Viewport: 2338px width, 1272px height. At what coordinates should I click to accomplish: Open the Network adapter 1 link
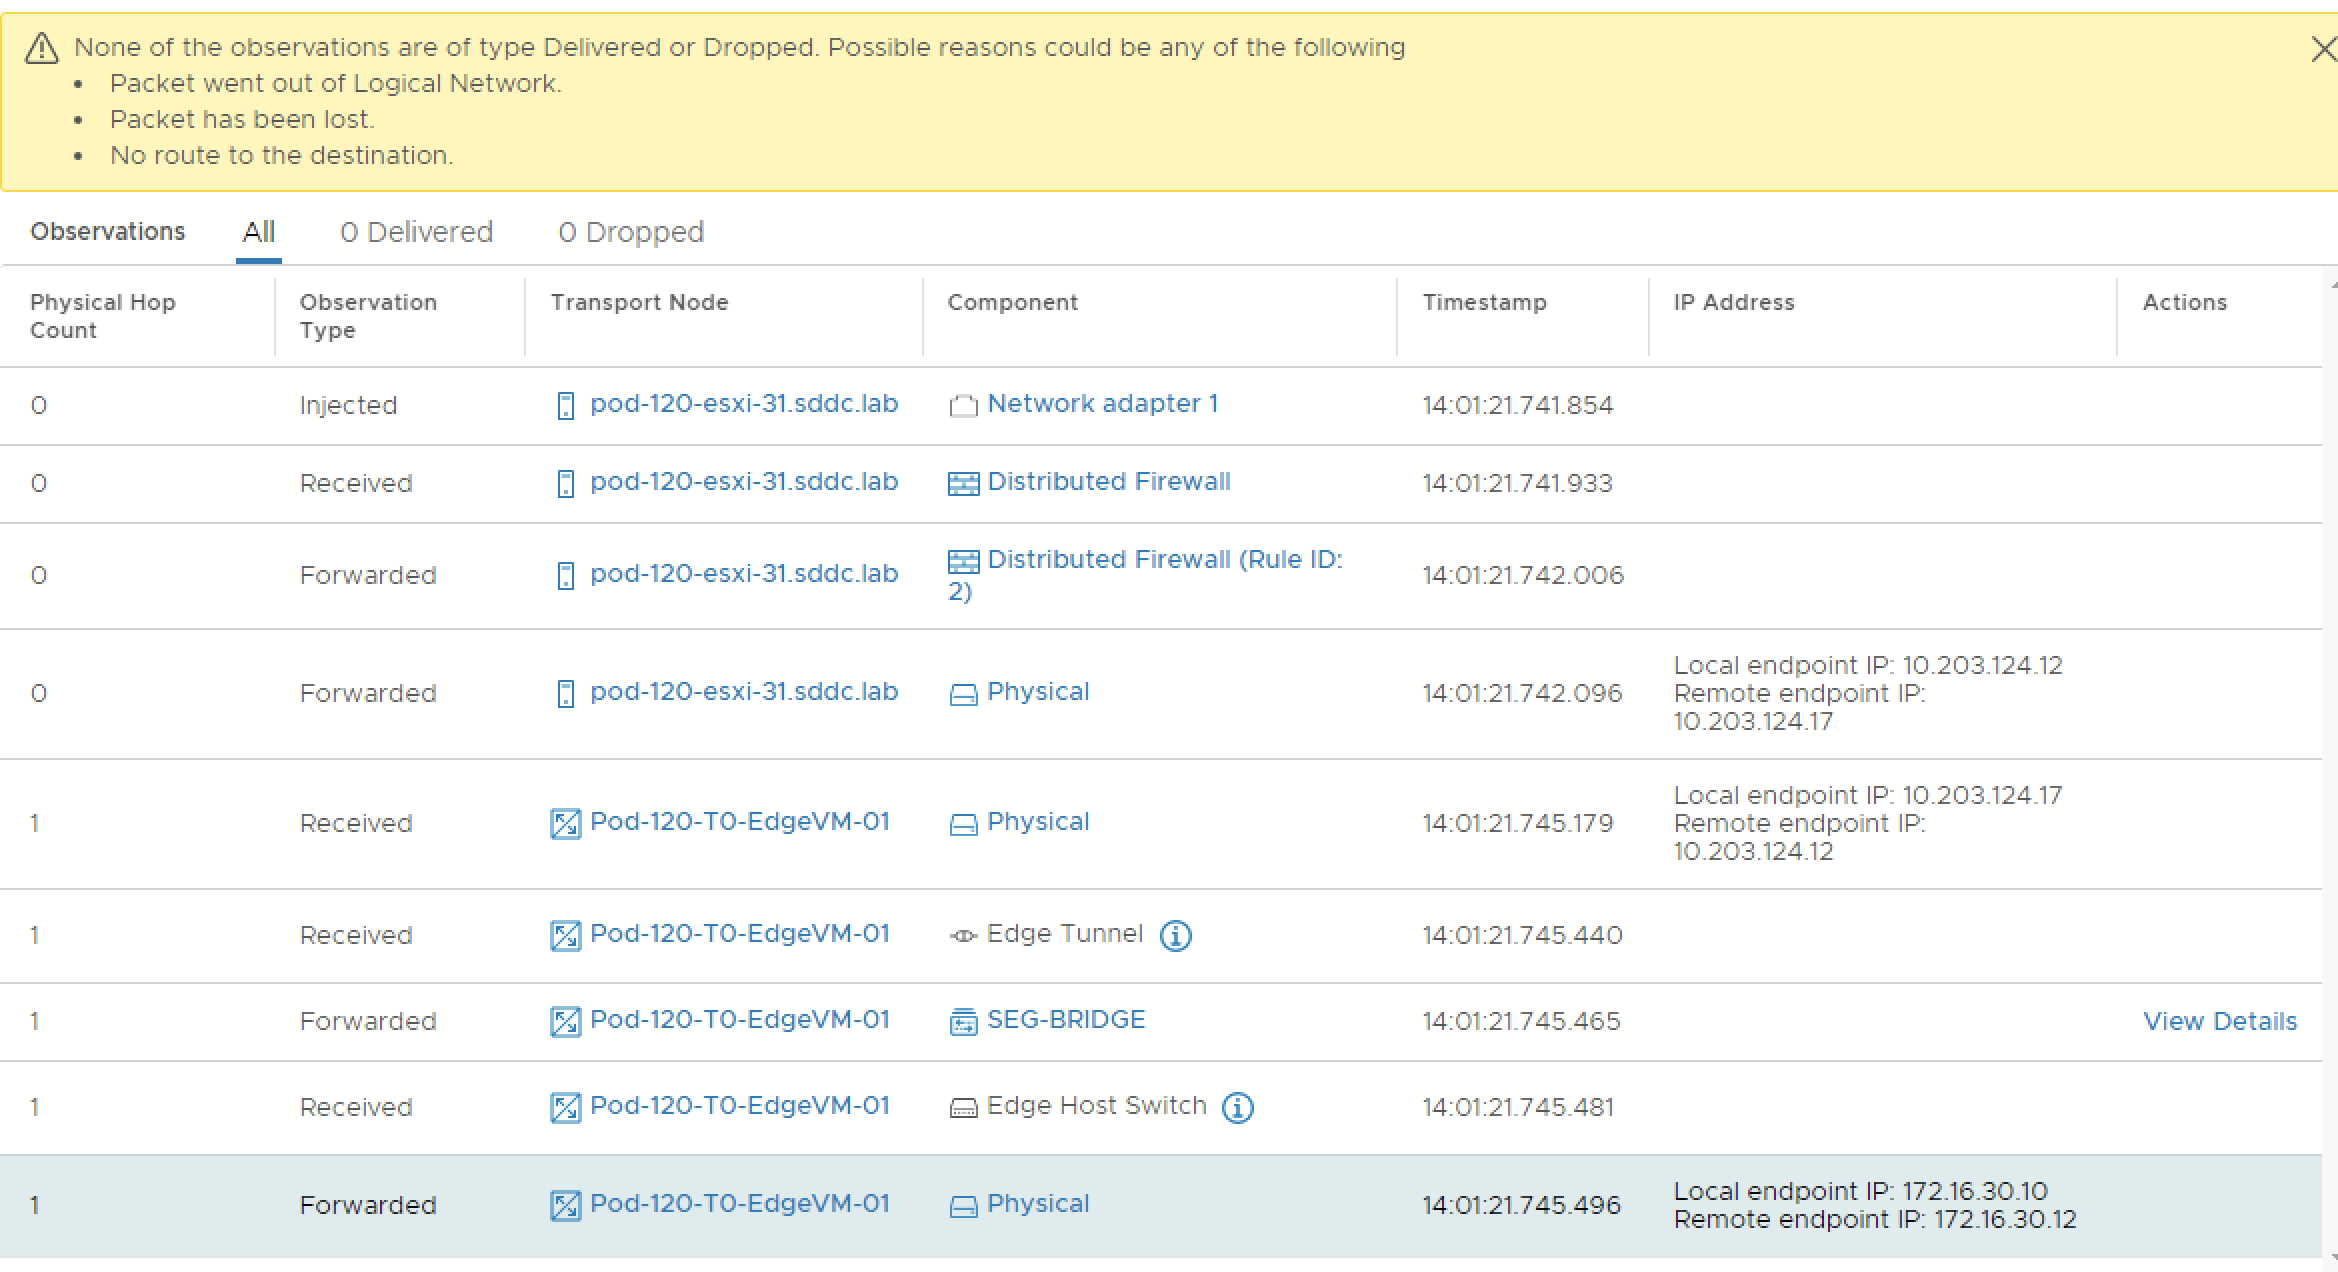click(1102, 404)
